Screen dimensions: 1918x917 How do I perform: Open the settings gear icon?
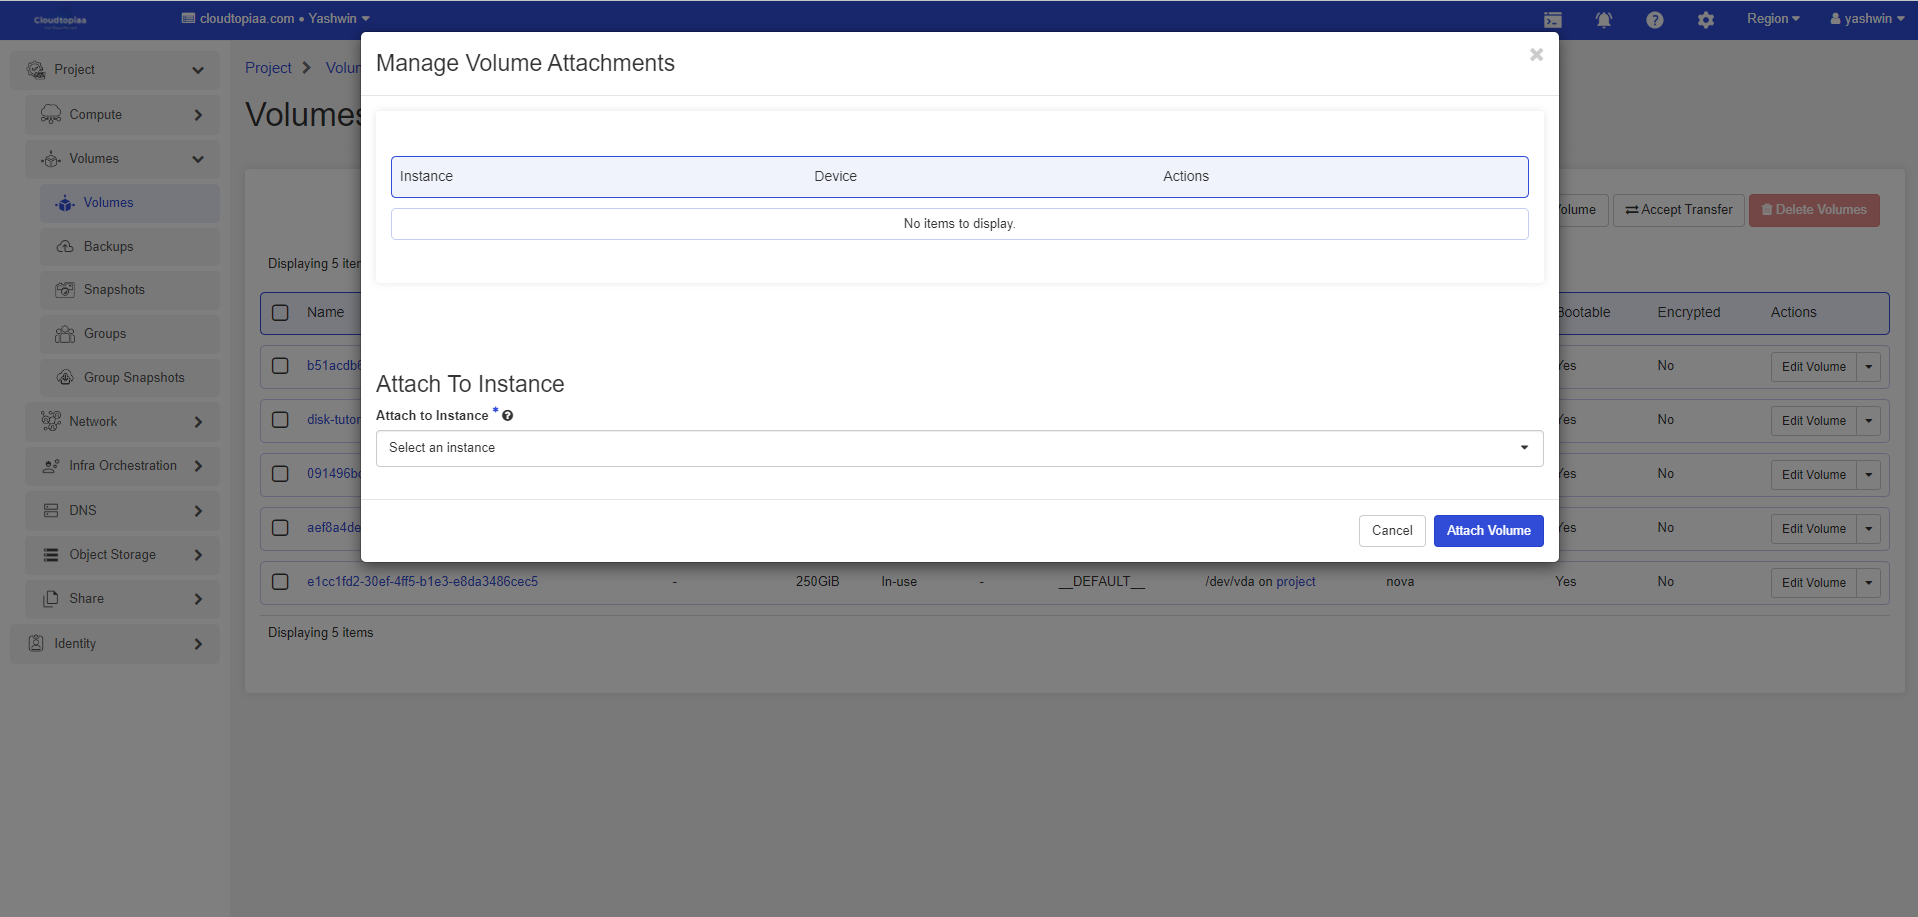coord(1705,20)
